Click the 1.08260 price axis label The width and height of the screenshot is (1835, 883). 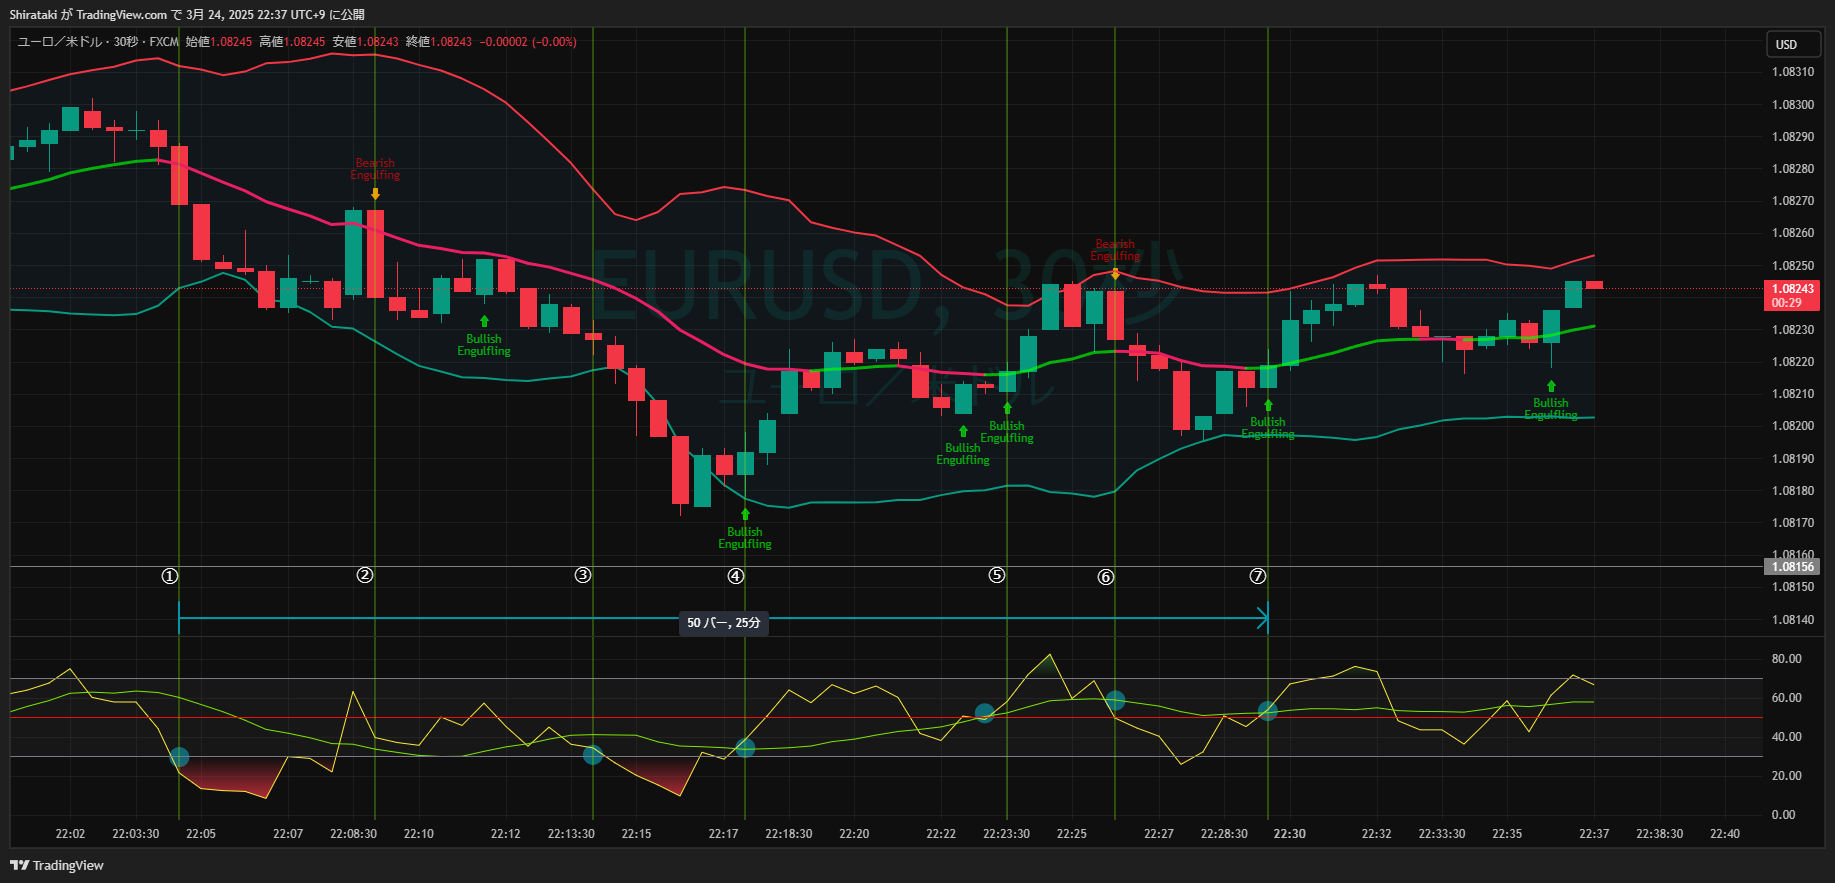1793,233
